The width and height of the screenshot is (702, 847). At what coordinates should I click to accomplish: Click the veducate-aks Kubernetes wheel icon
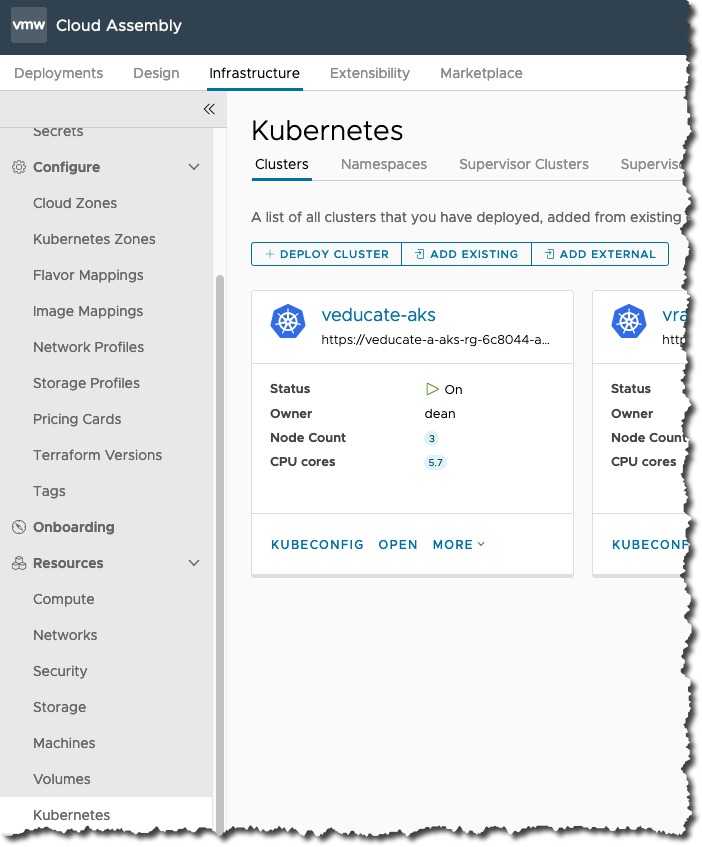coord(288,321)
